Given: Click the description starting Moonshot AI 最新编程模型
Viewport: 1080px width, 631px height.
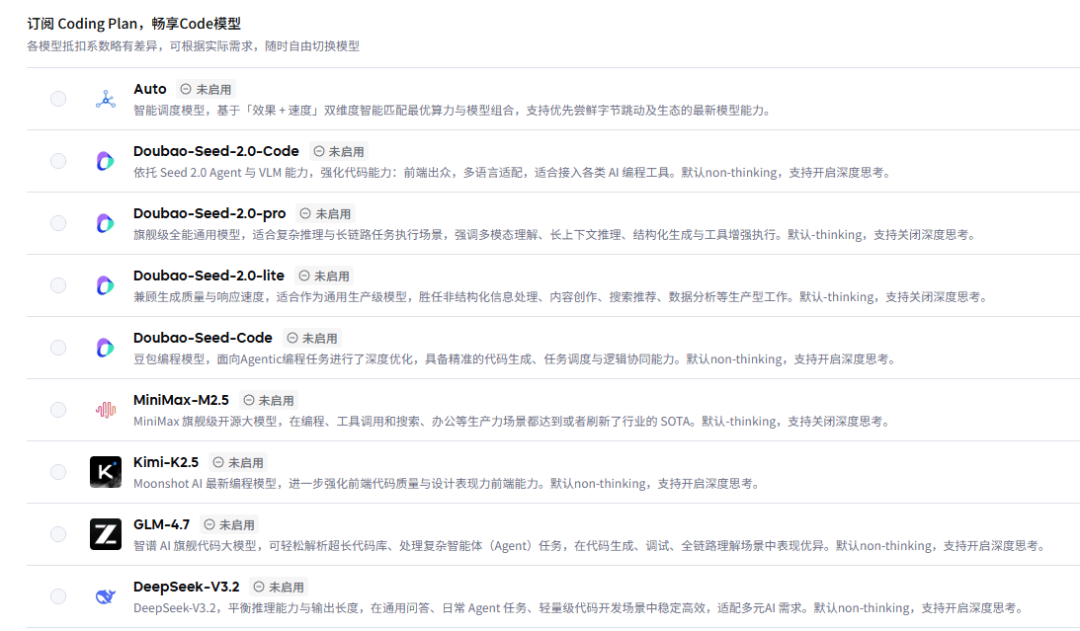Looking at the screenshot, I should tap(448, 484).
